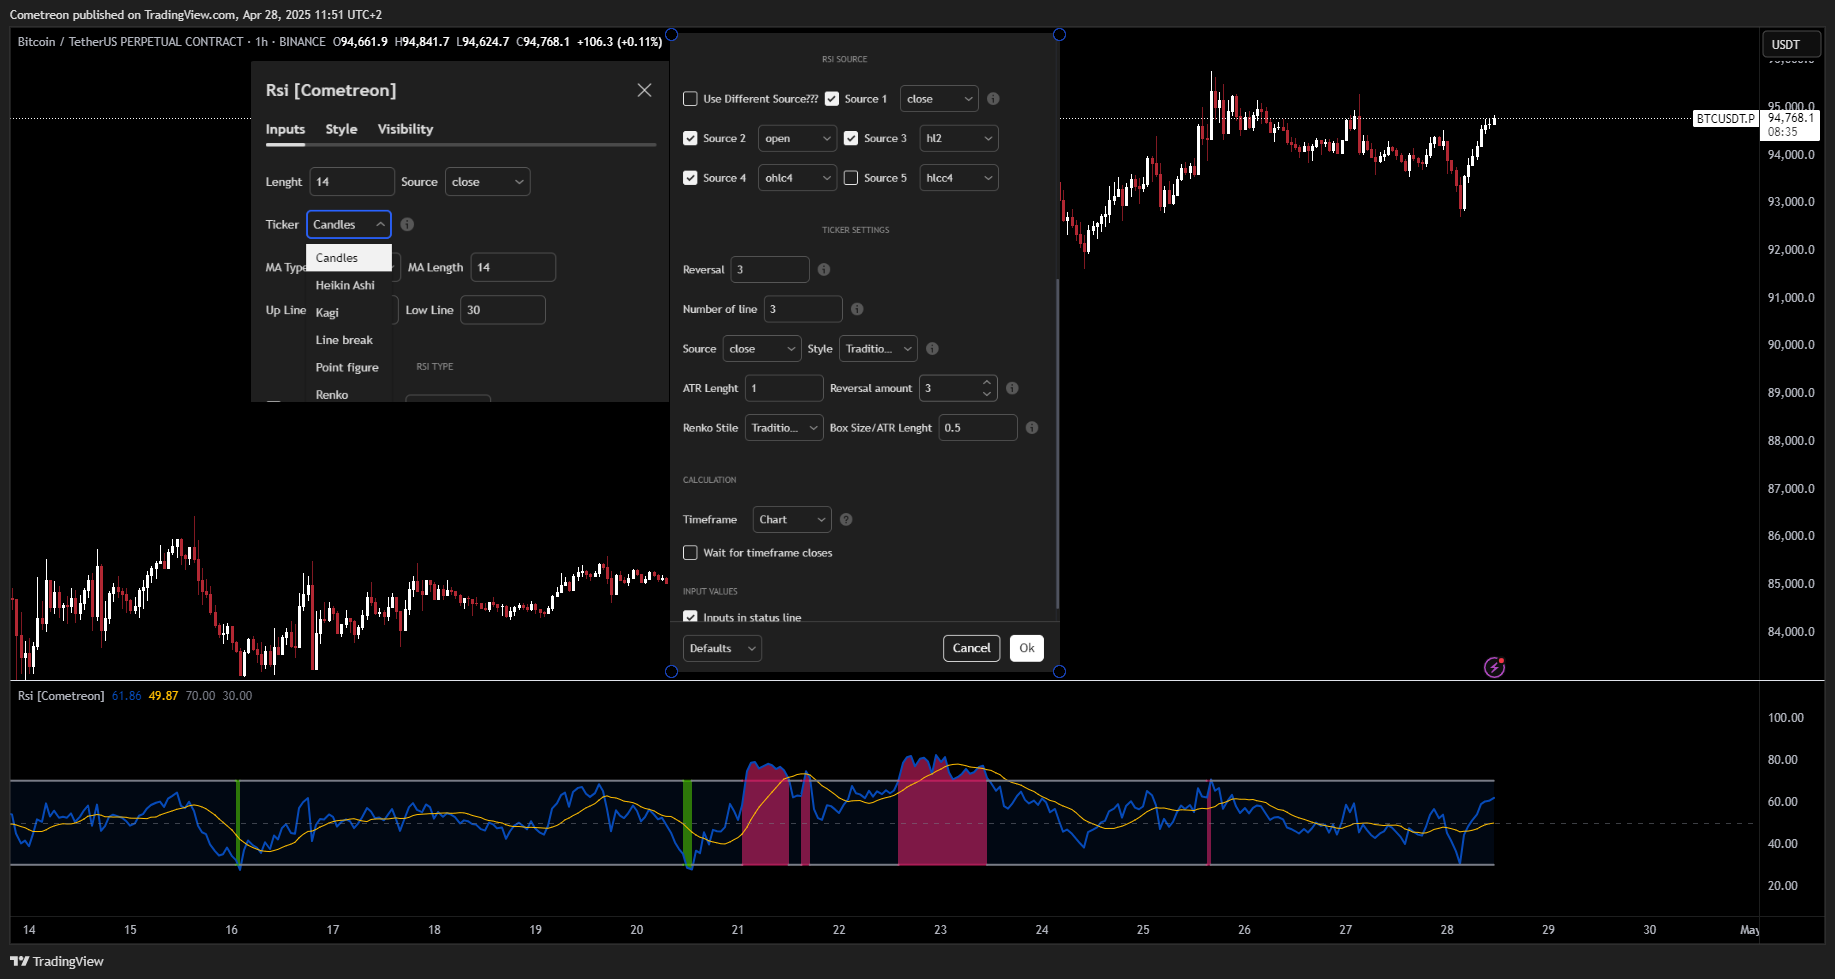Click info icon next to Reversal field
Image resolution: width=1835 pixels, height=979 pixels.
point(824,270)
